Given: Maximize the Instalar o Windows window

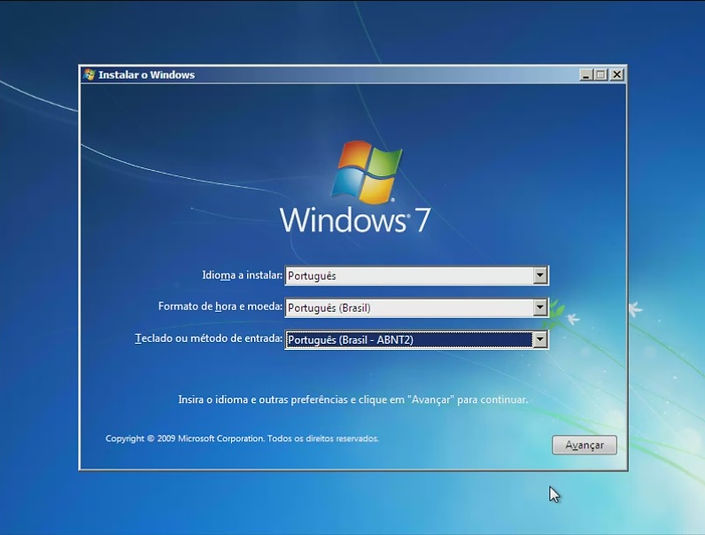Looking at the screenshot, I should pyautogui.click(x=600, y=75).
